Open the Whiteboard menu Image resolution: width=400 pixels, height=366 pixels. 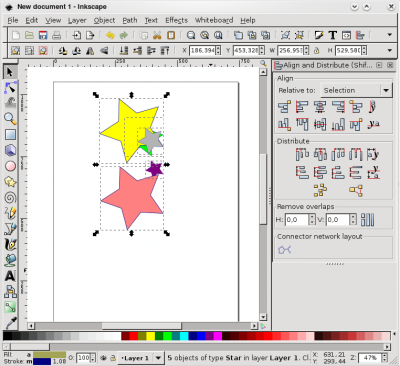coord(214,20)
